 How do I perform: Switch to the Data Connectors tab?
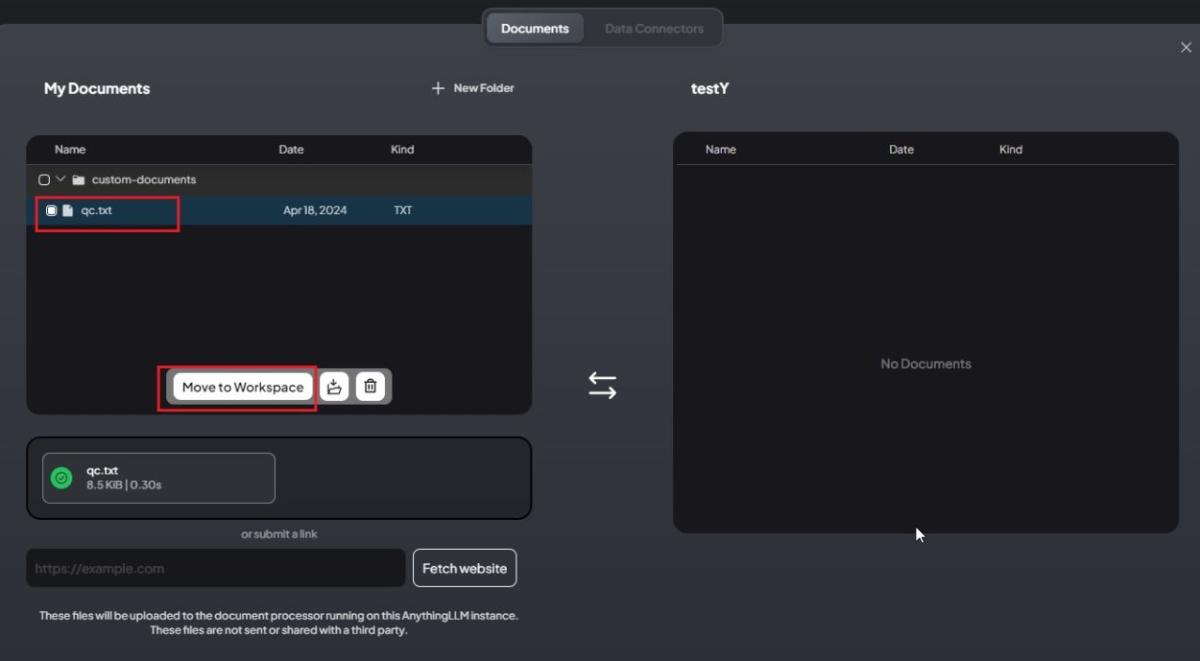pos(655,28)
